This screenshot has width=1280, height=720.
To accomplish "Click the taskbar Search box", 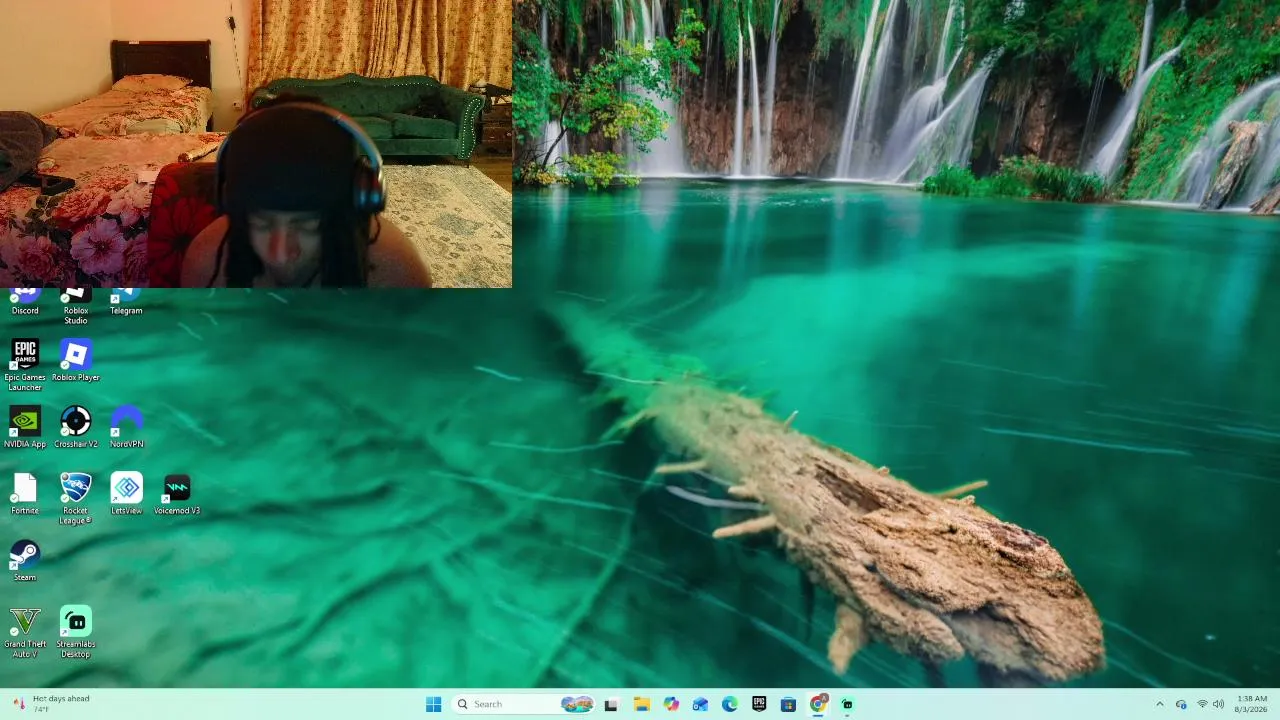I will tap(524, 704).
